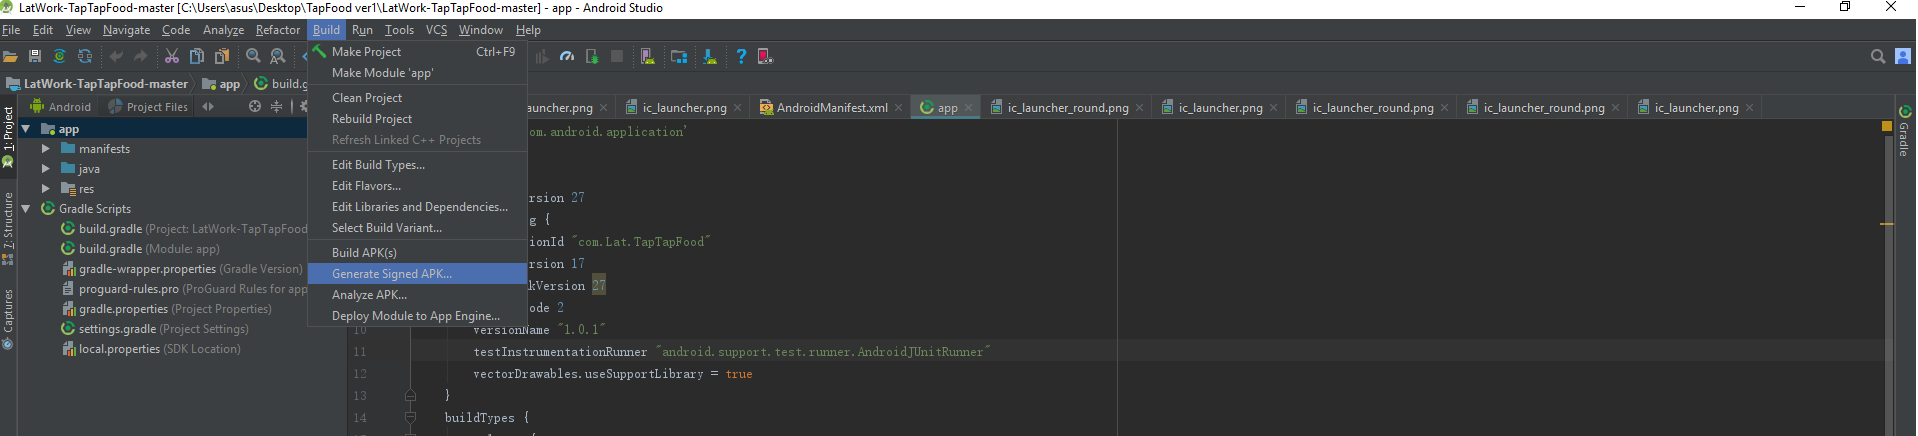
Task: Select Make Project menu entry
Action: pos(417,52)
